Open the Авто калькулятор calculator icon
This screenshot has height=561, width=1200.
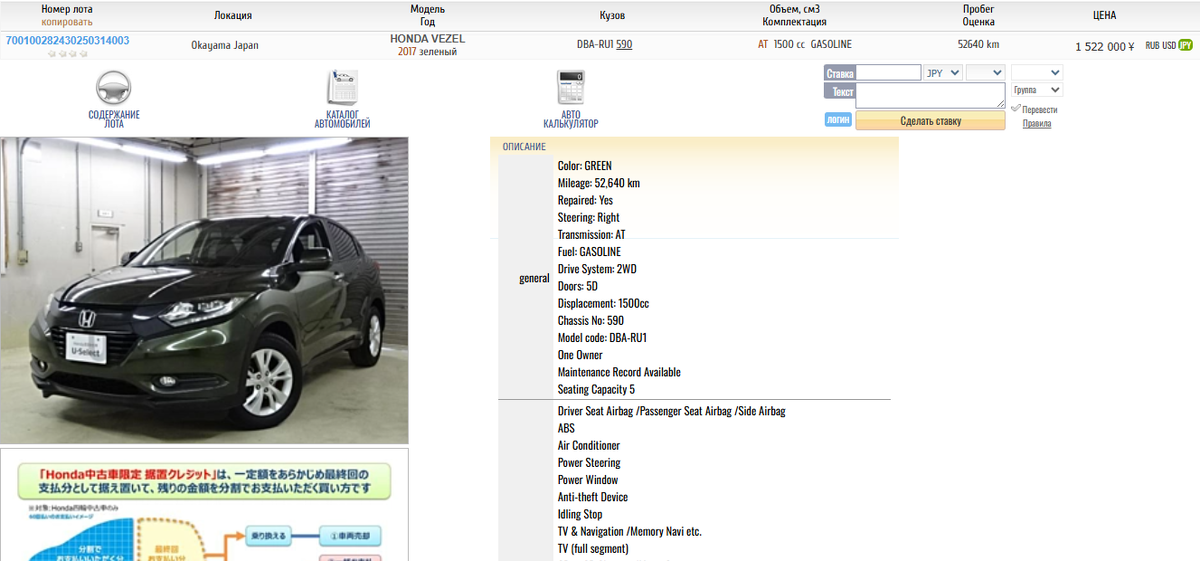[x=571, y=88]
